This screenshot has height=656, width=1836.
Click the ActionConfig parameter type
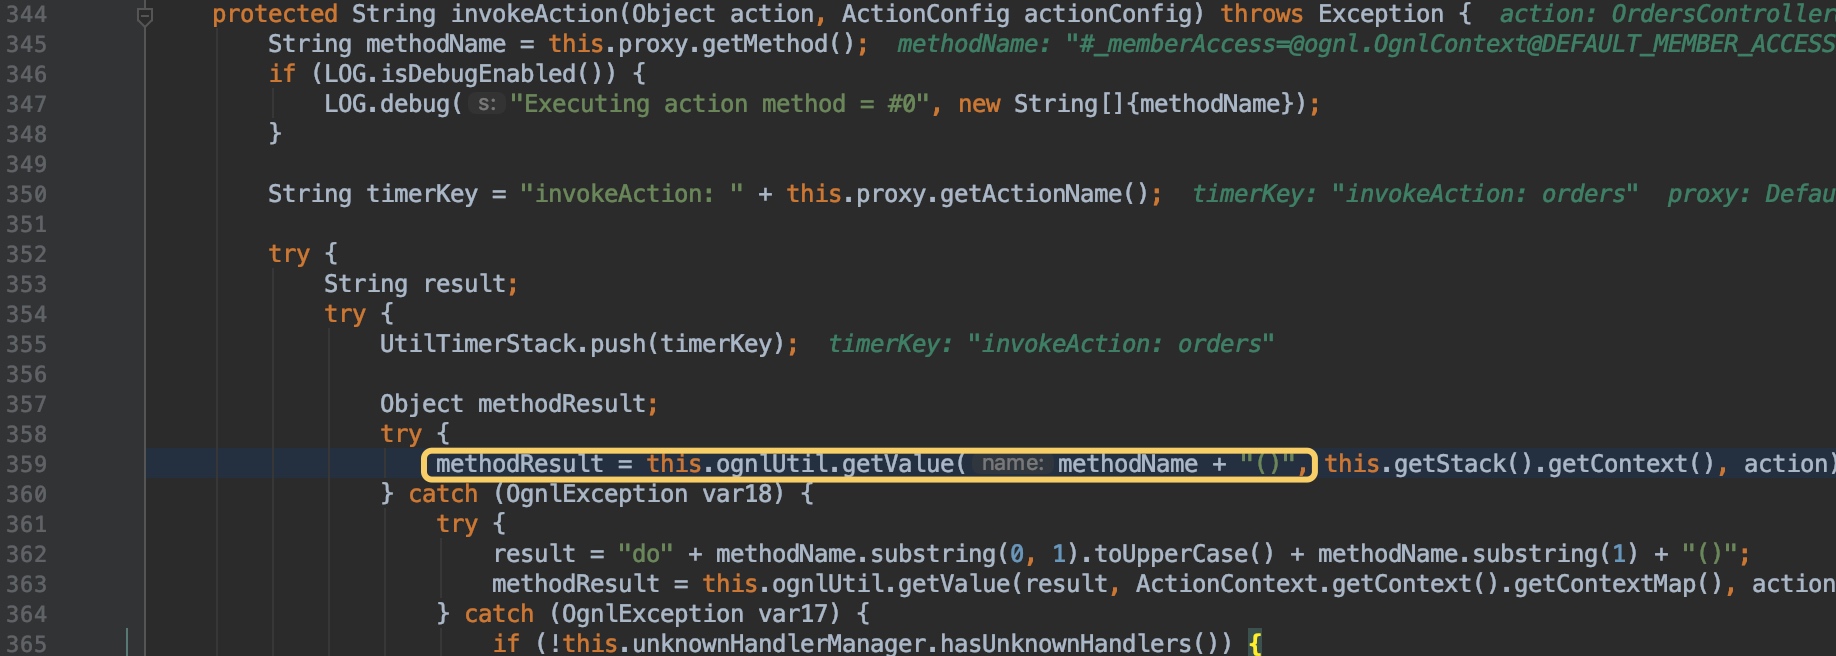(x=925, y=14)
